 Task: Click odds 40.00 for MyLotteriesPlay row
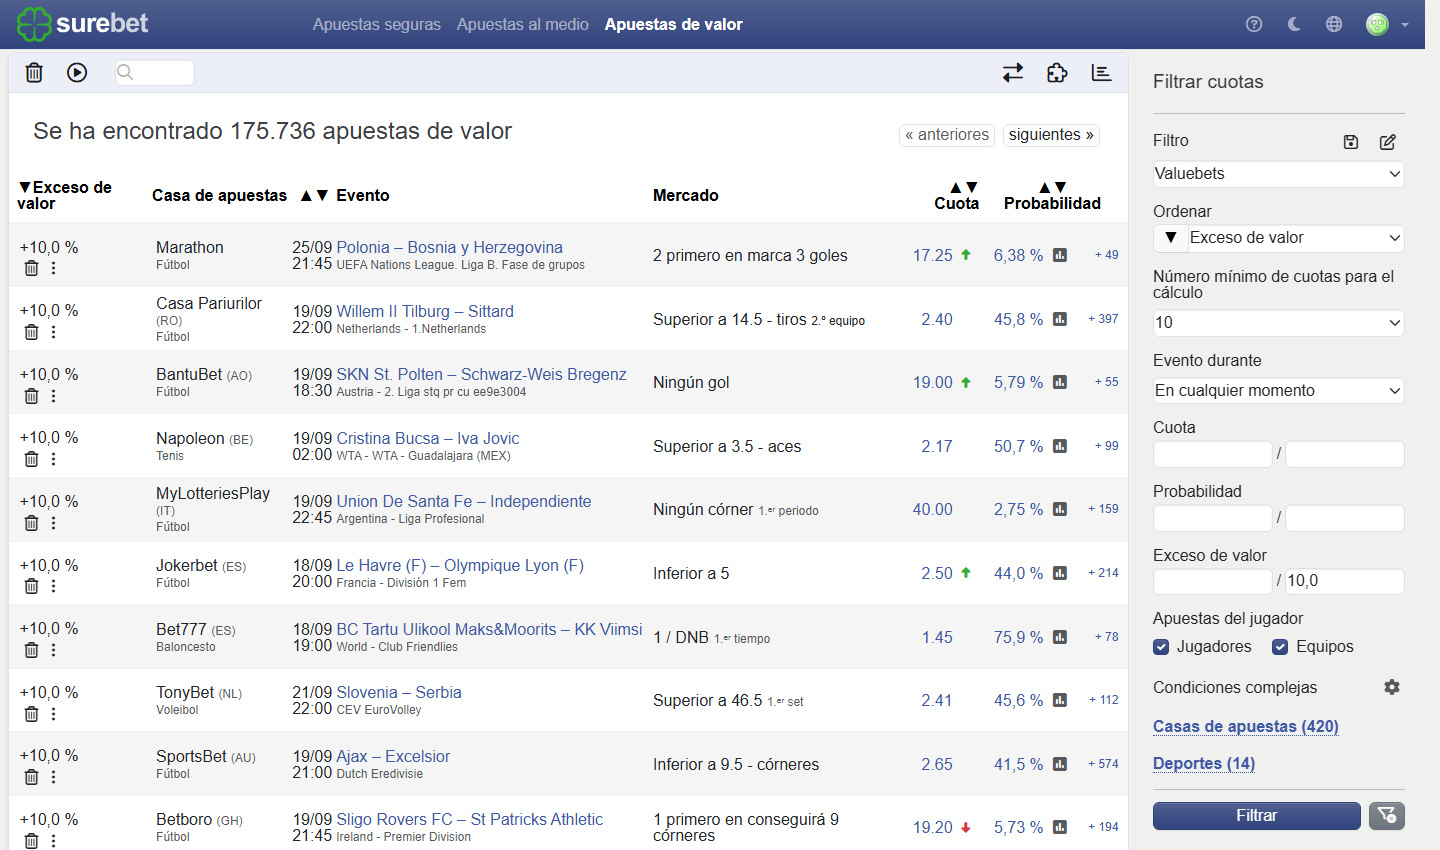click(x=933, y=509)
